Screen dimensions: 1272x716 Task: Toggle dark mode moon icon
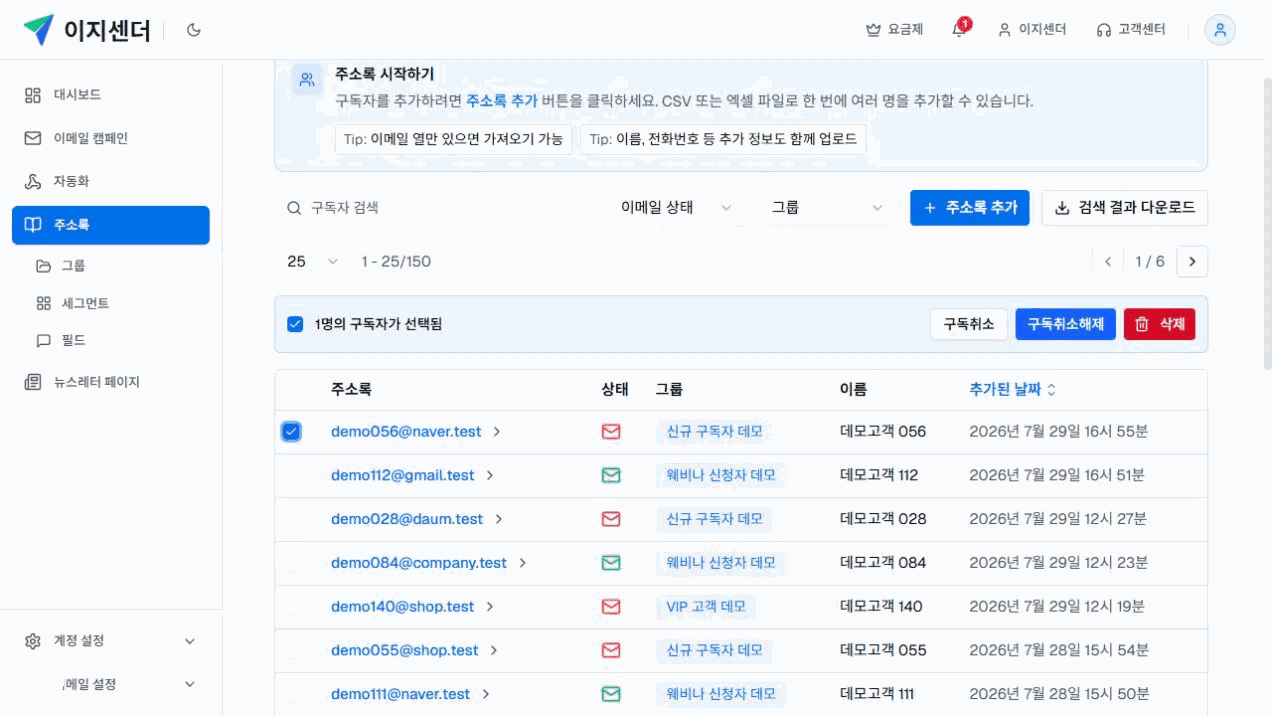coord(194,30)
